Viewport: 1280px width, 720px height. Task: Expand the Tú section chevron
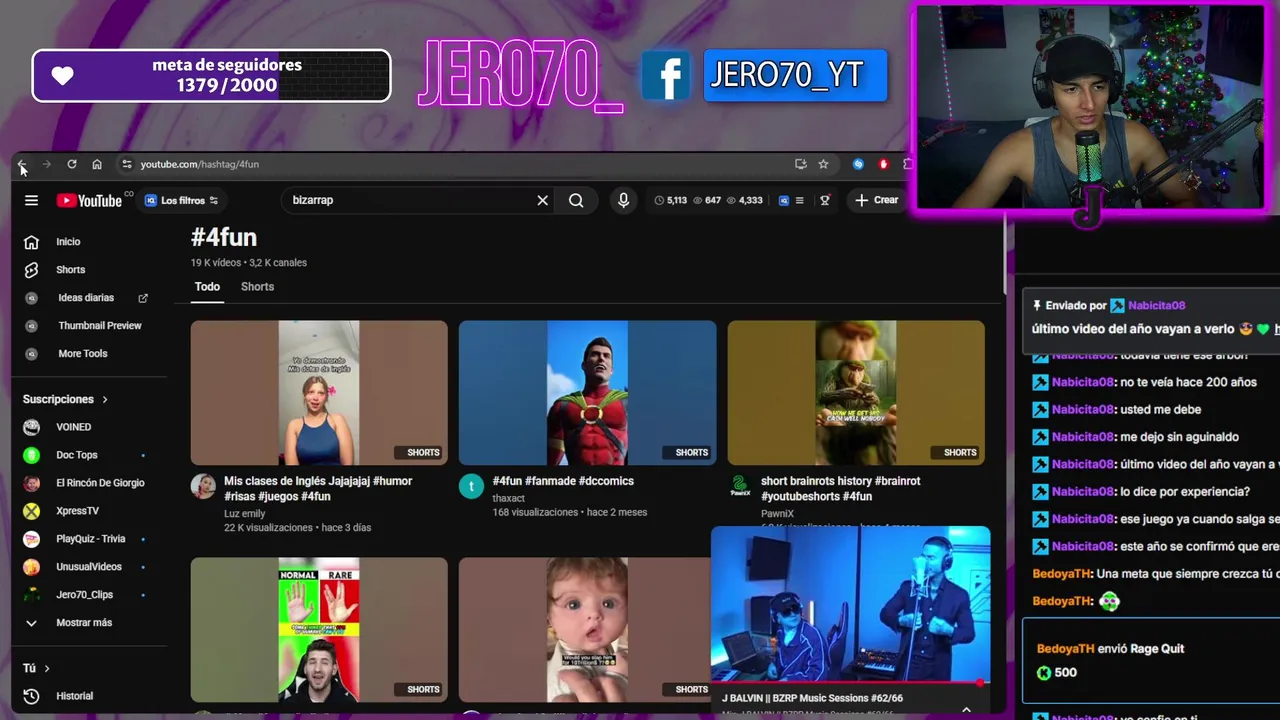click(47, 668)
